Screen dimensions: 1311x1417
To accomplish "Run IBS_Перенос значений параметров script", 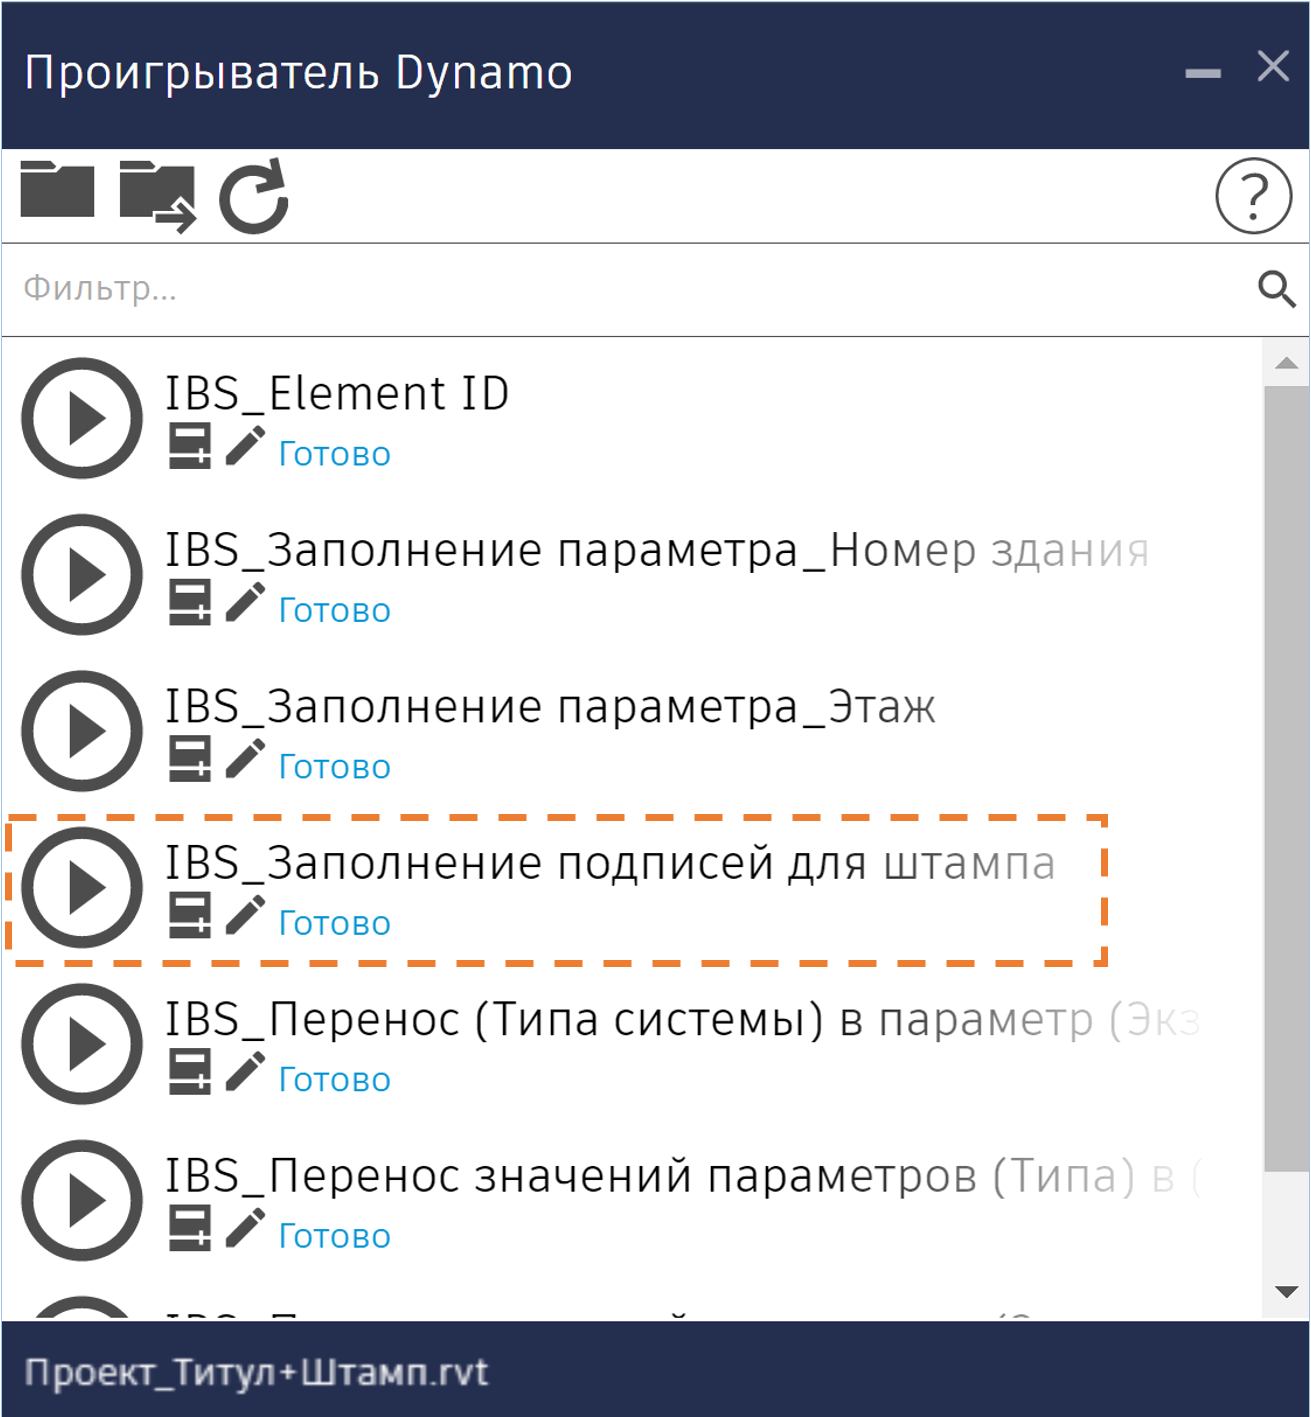I will 83,1200.
